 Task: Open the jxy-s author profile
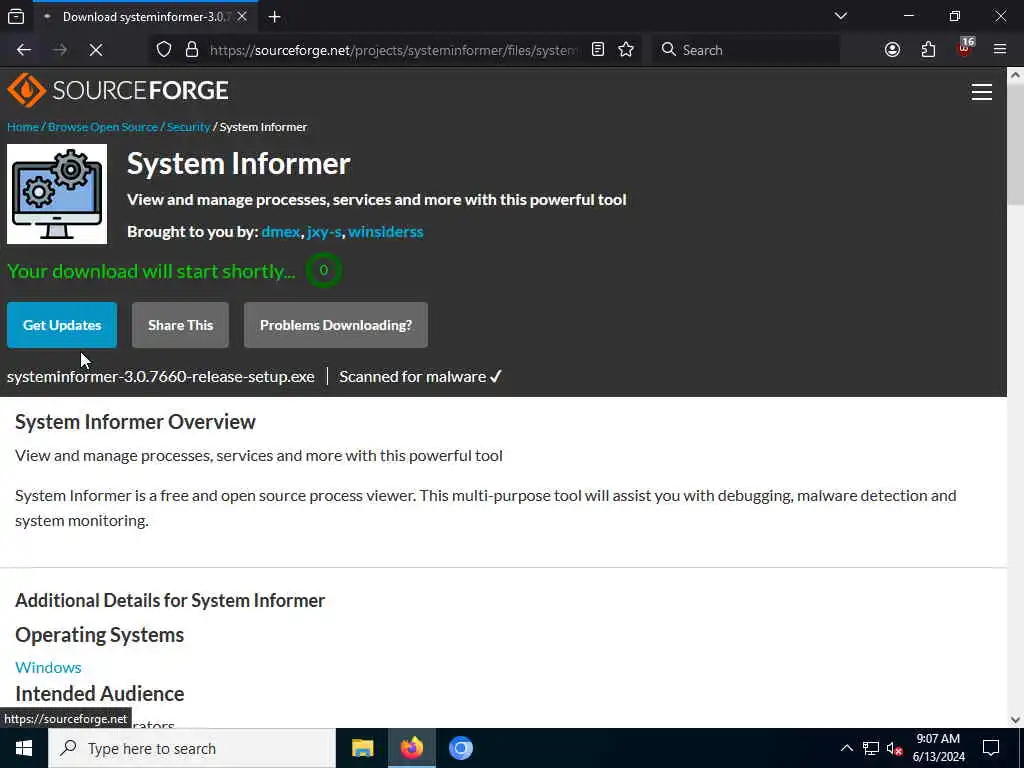click(x=324, y=232)
